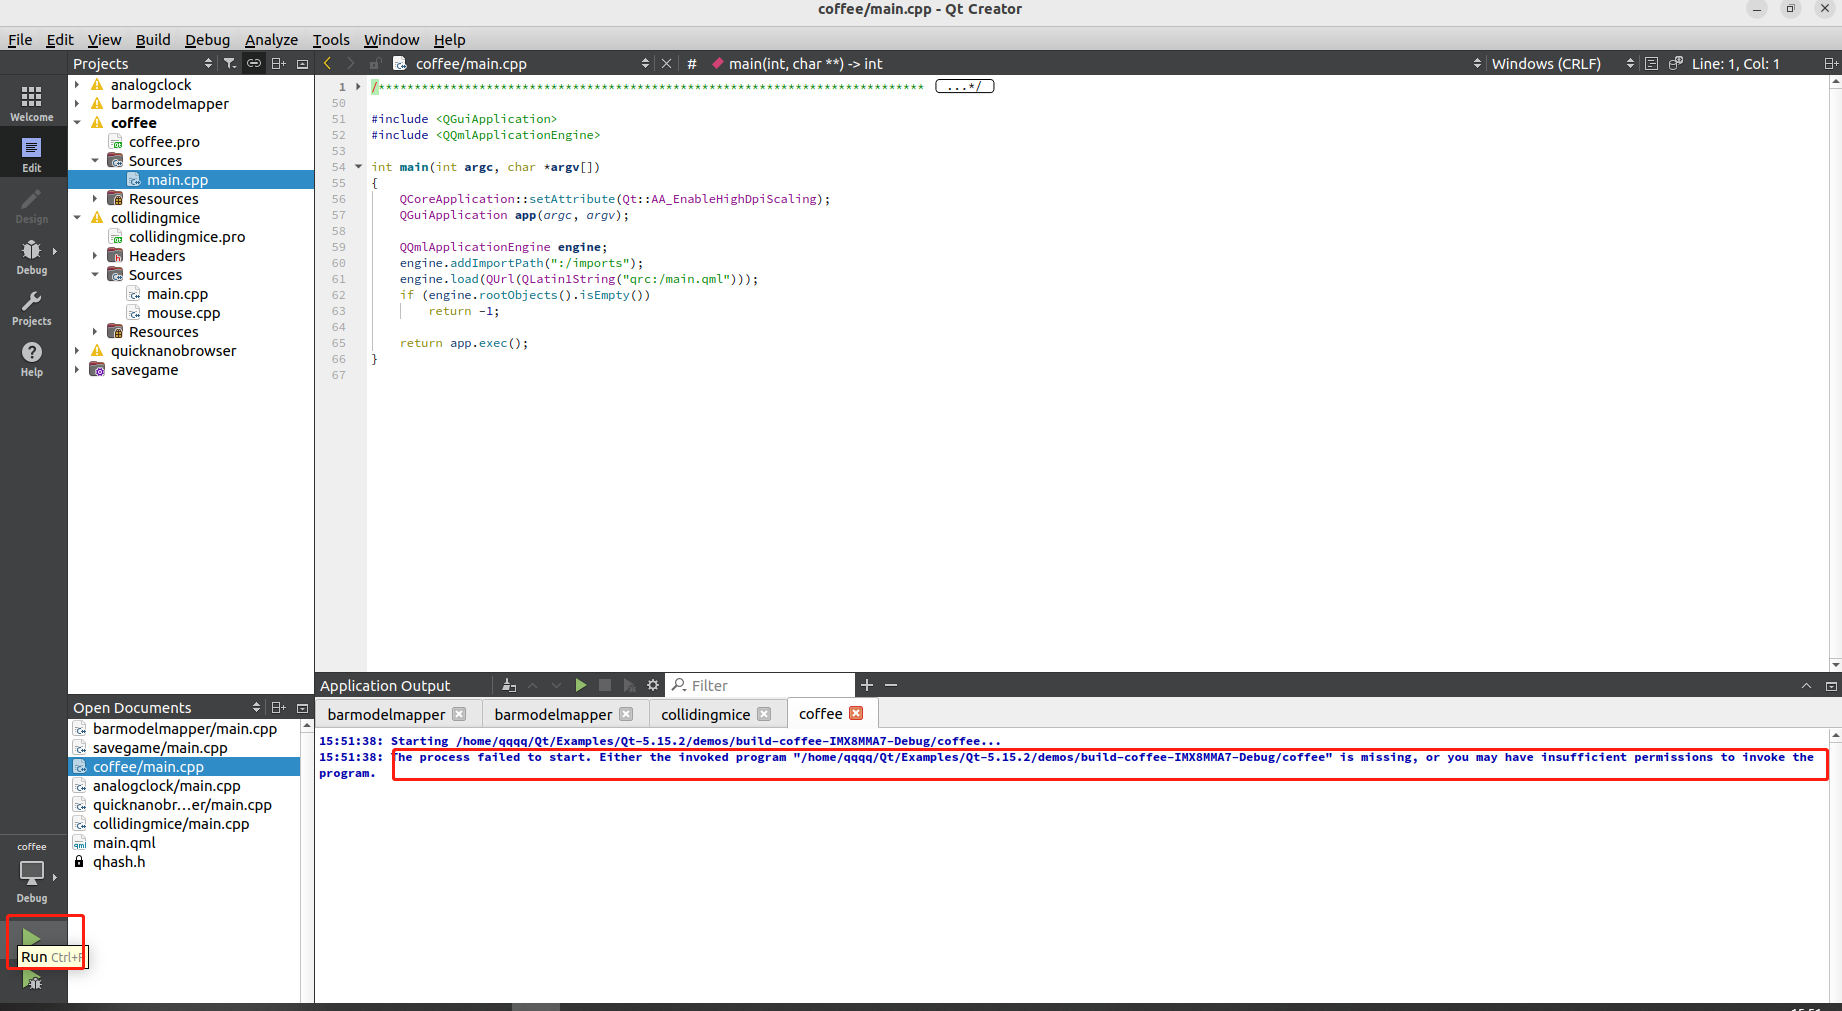Open the Help mode

32,358
